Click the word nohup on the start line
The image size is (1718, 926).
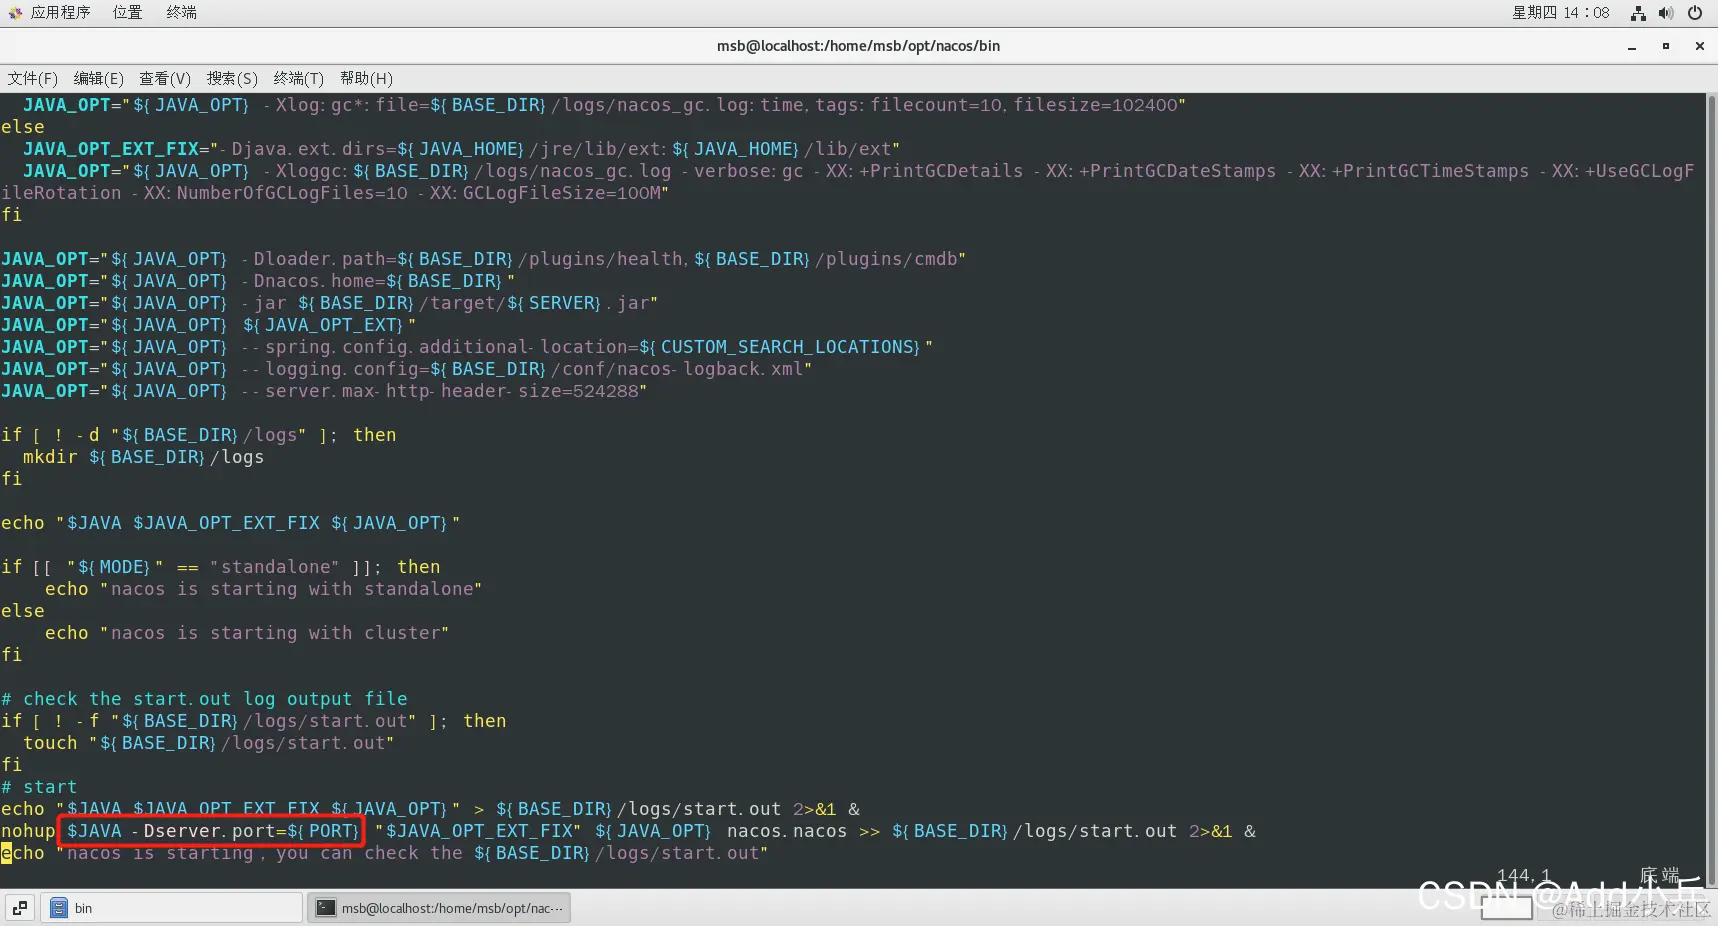click(28, 831)
